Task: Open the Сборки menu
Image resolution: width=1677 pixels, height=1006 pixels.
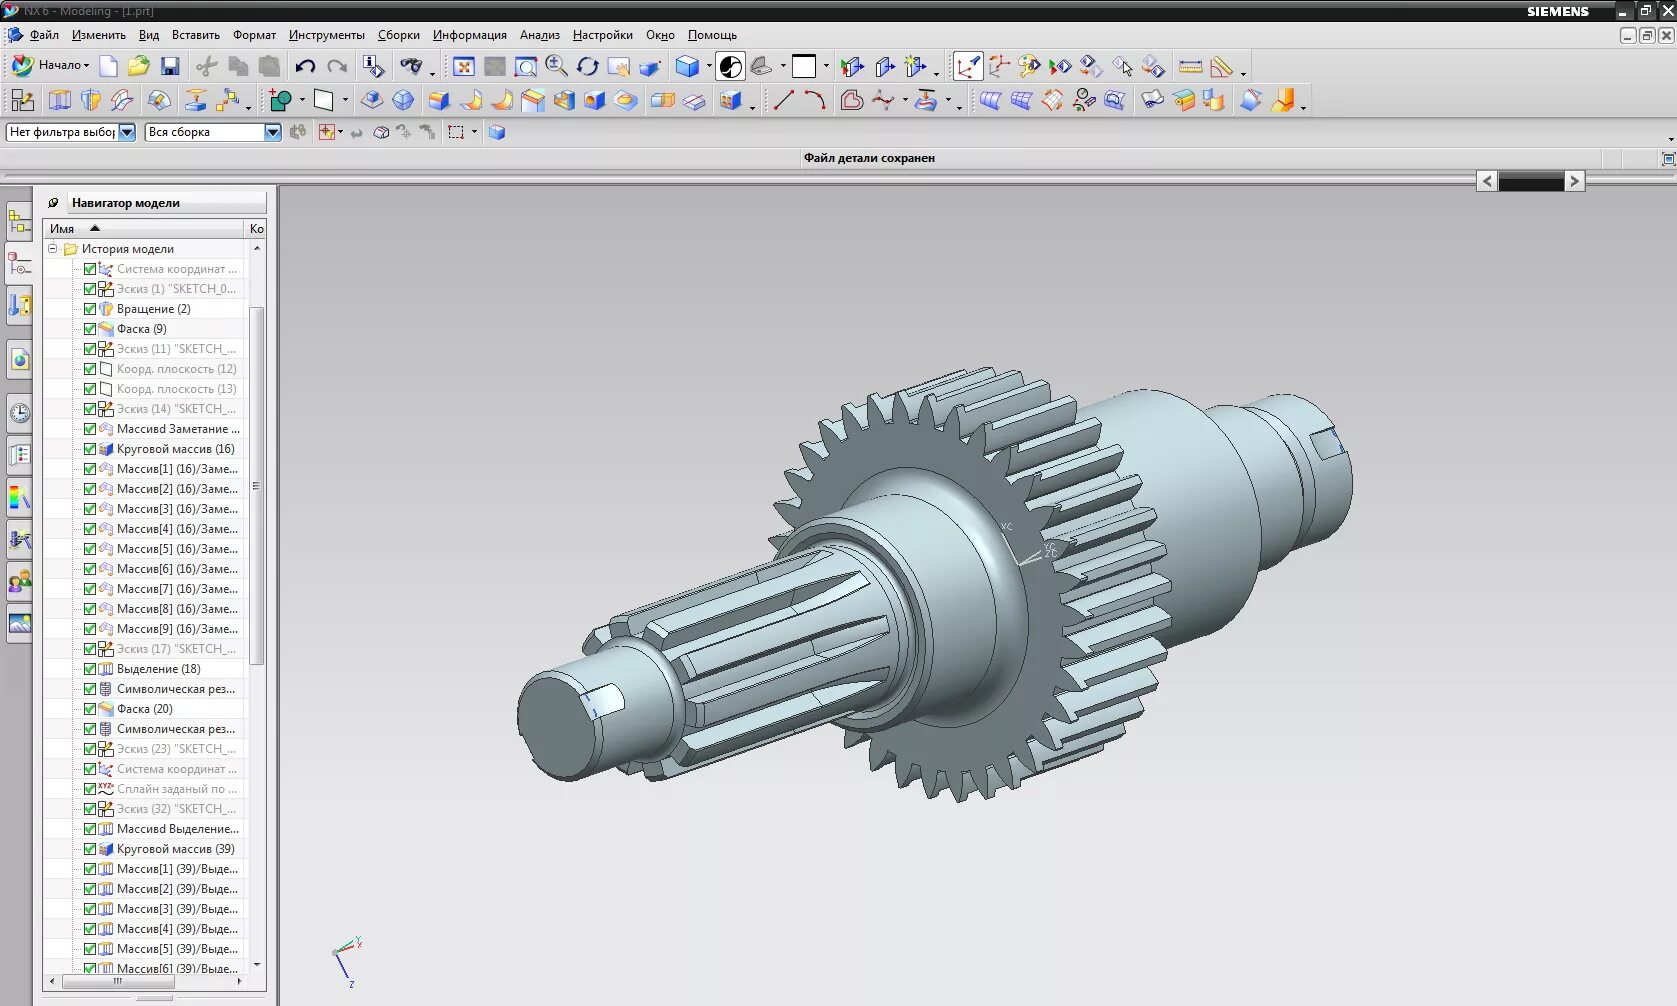Action: [399, 35]
